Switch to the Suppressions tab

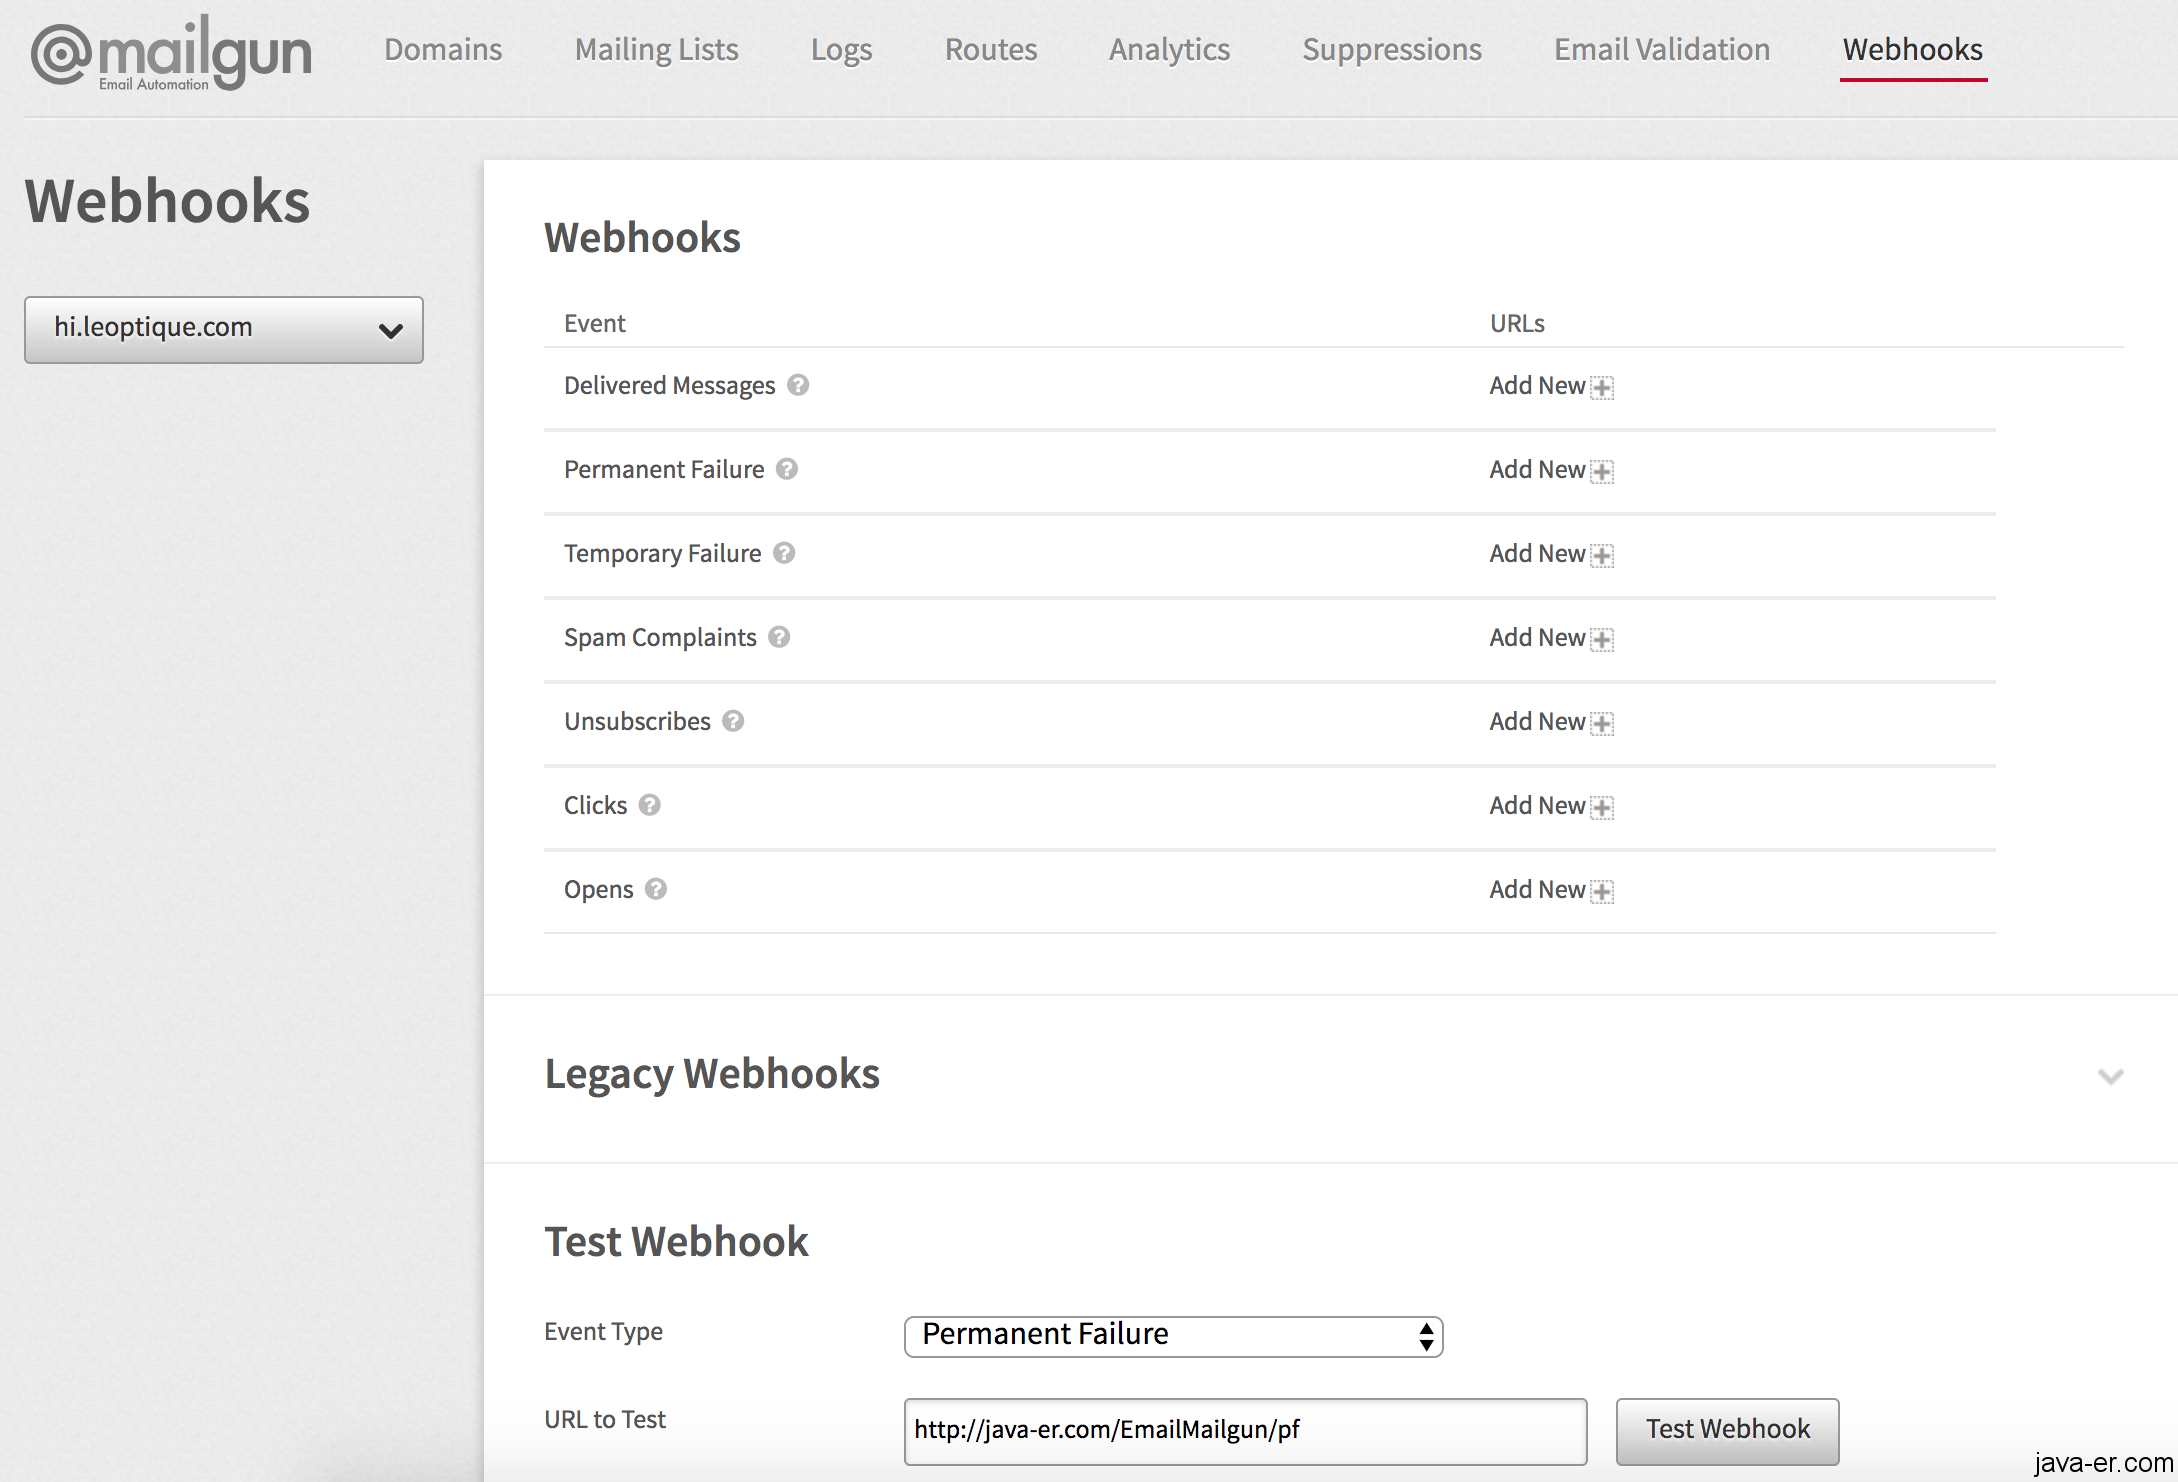(1392, 49)
